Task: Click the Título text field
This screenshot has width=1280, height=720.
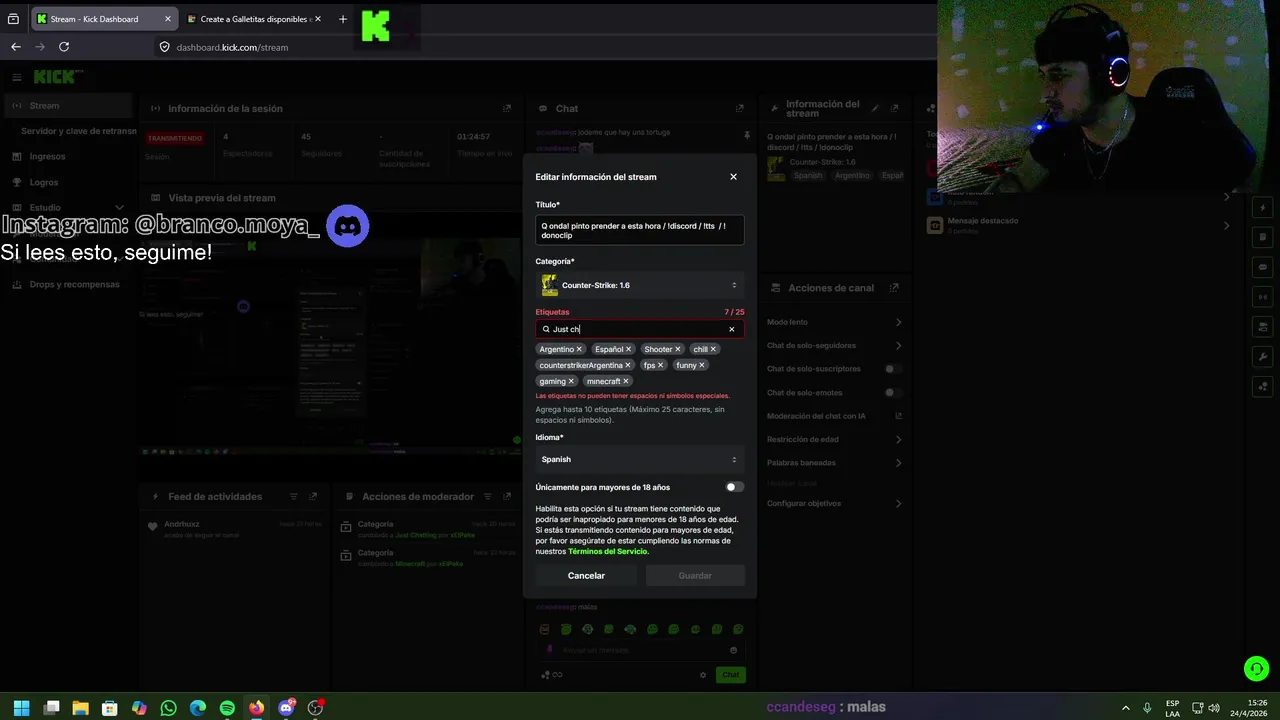Action: click(x=639, y=230)
